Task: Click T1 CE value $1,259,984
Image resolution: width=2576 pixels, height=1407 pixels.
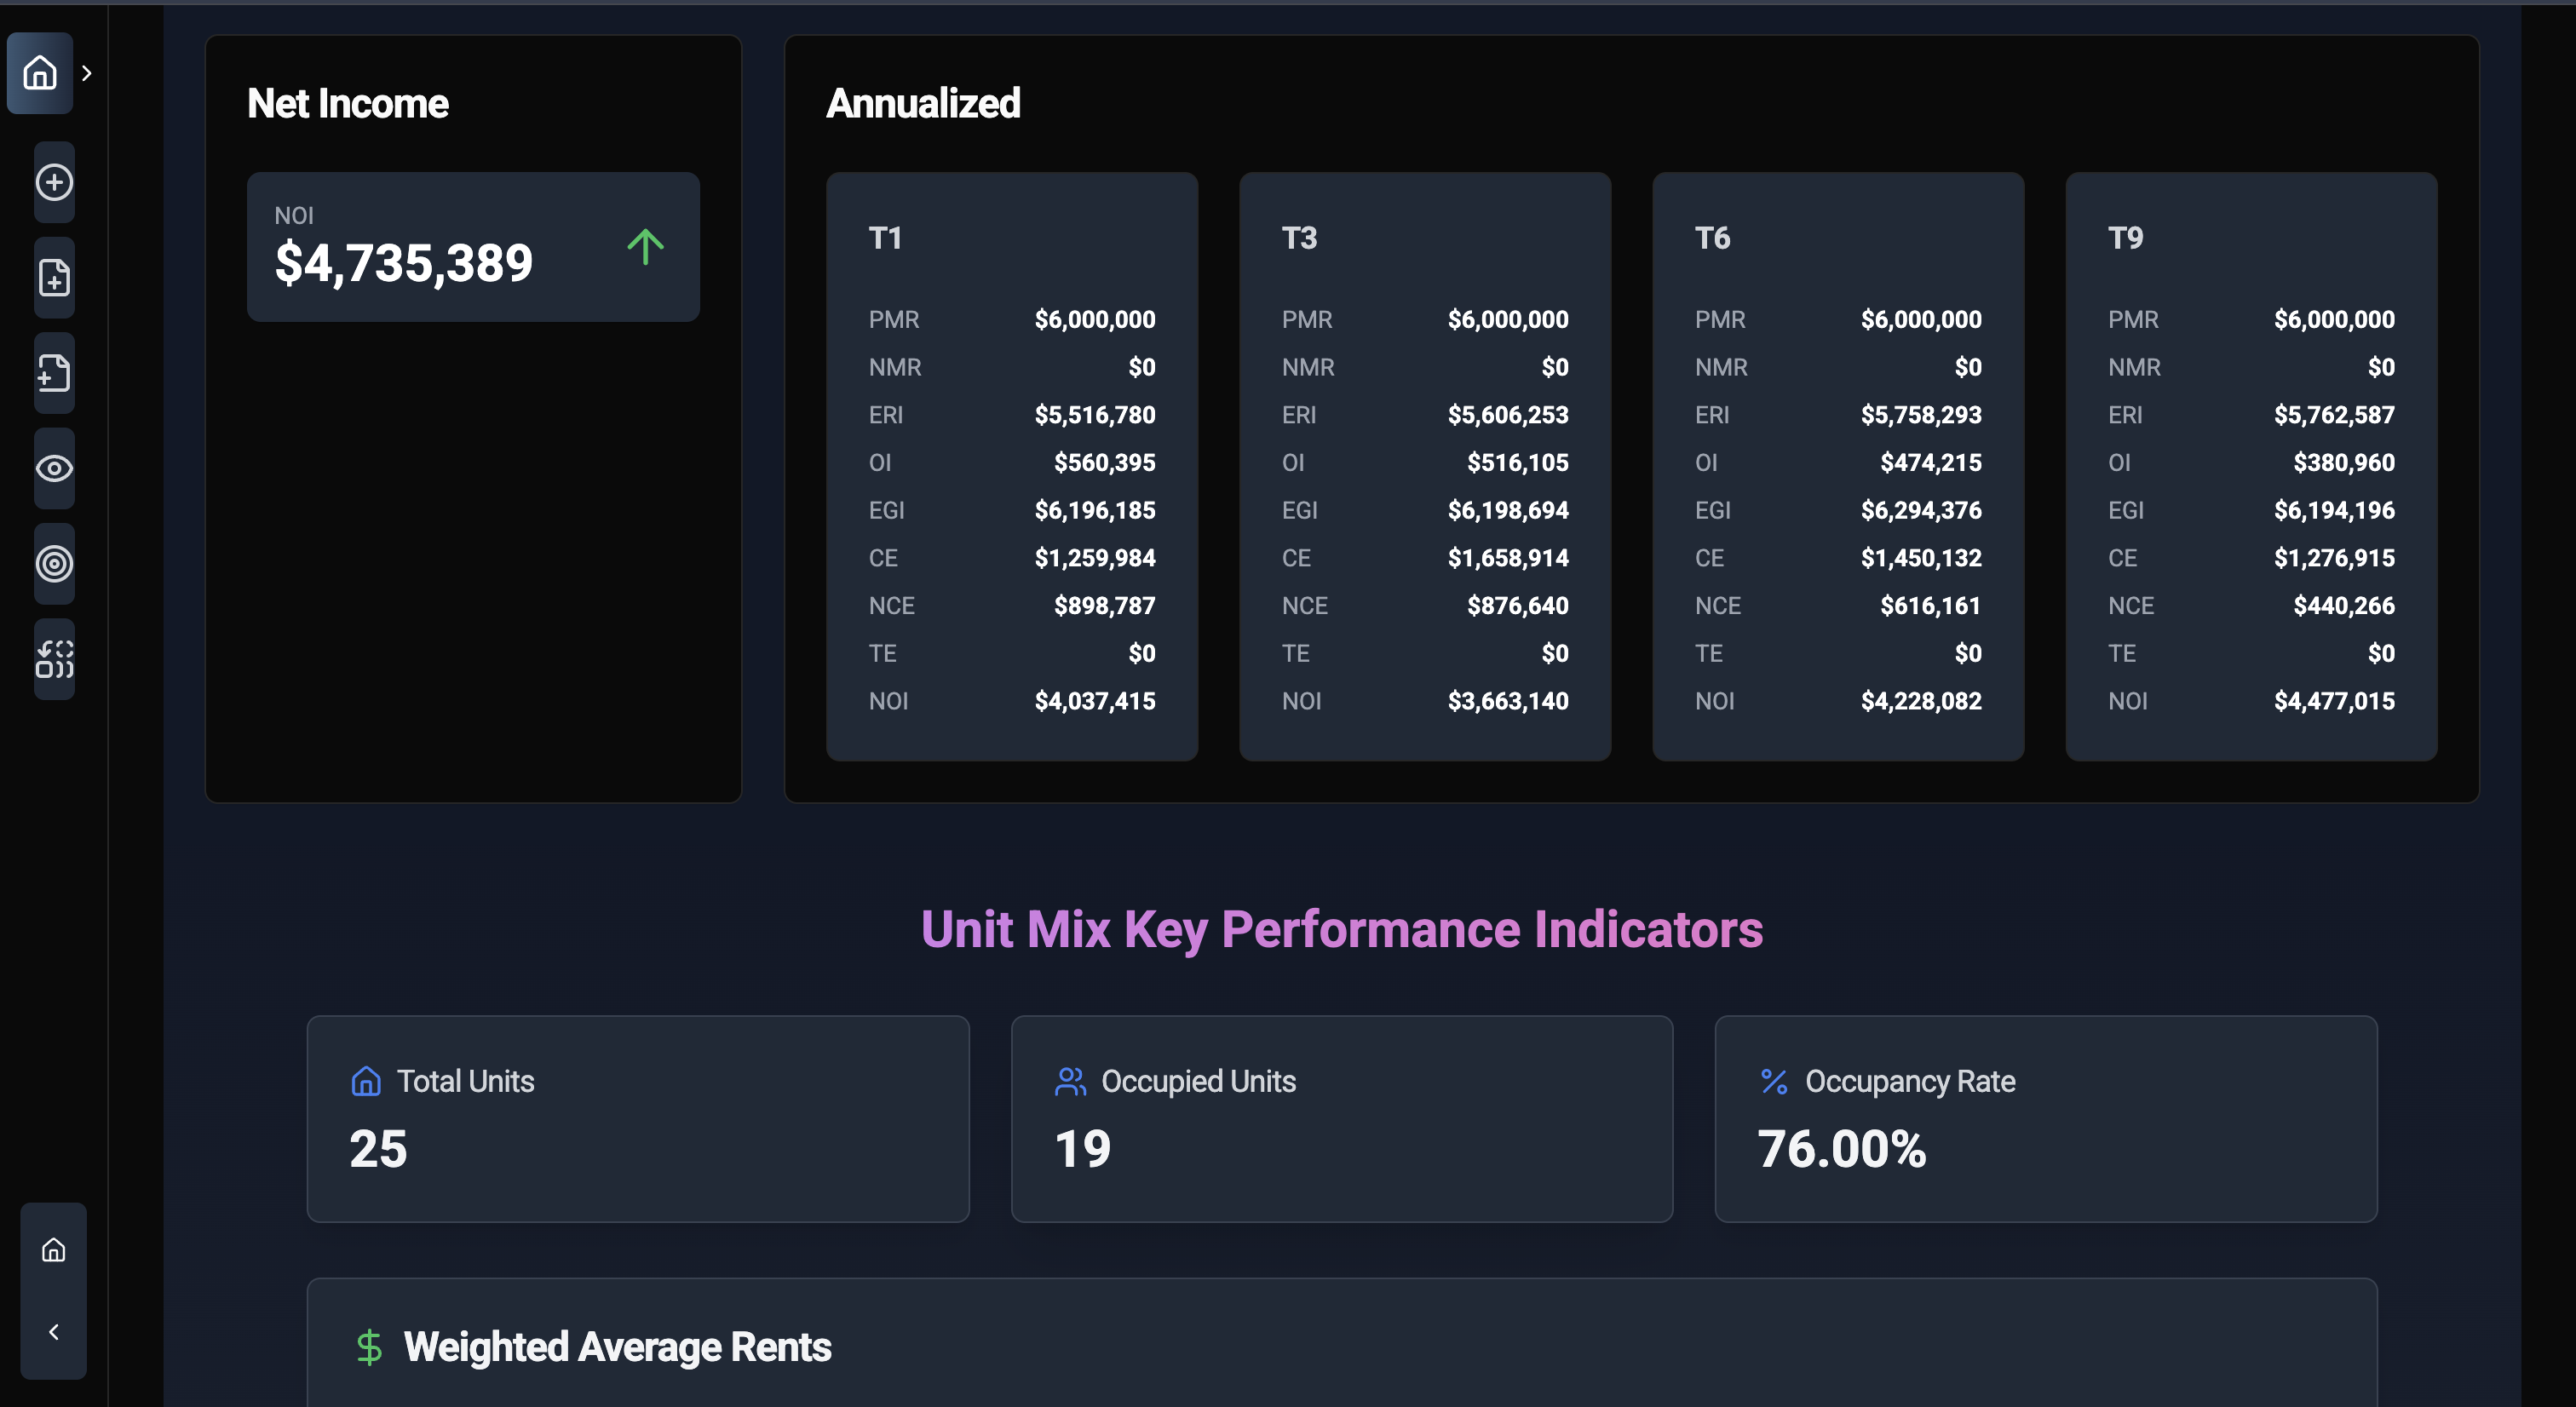Action: pos(1095,558)
